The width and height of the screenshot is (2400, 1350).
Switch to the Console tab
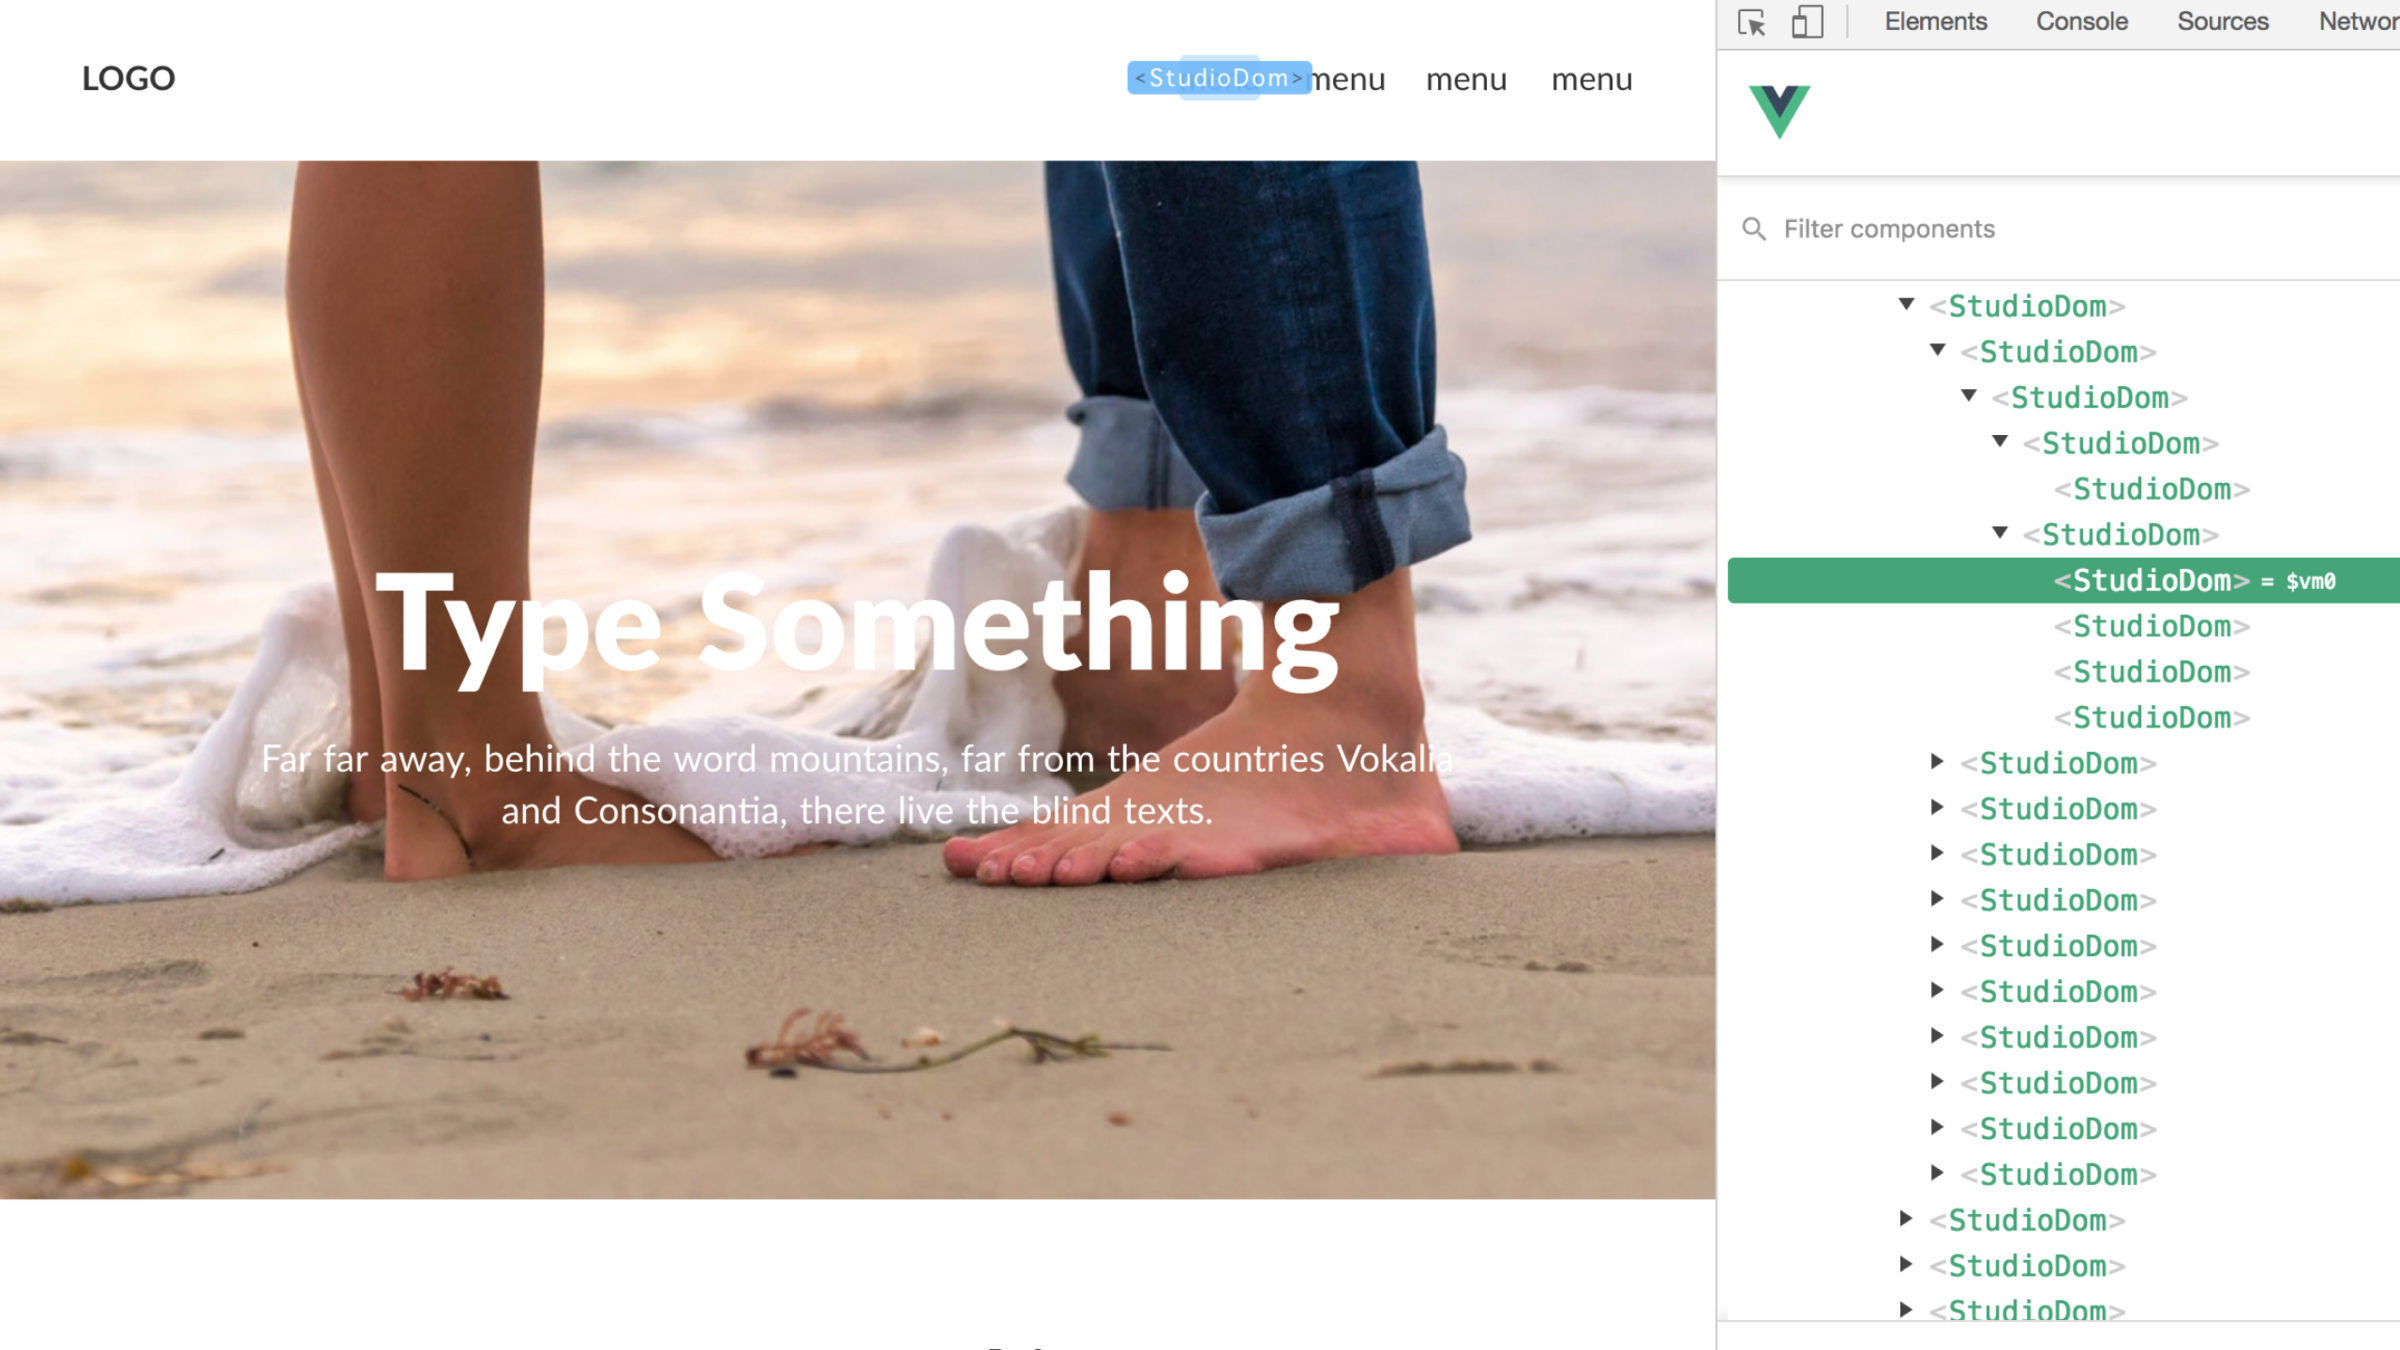(2081, 22)
